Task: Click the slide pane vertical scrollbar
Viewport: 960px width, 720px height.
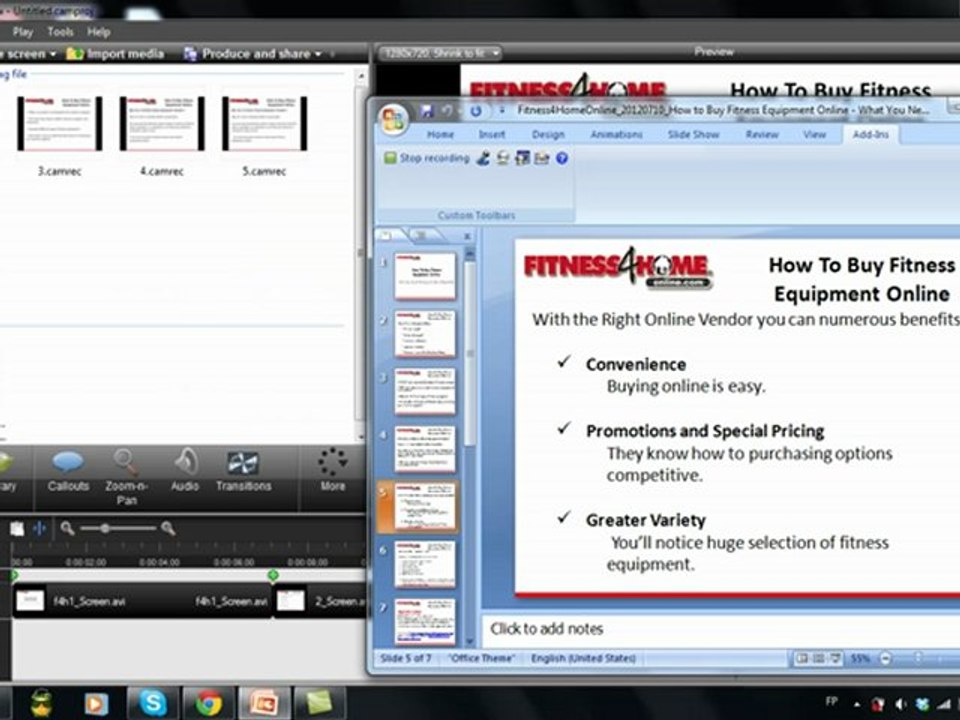Action: [470, 355]
